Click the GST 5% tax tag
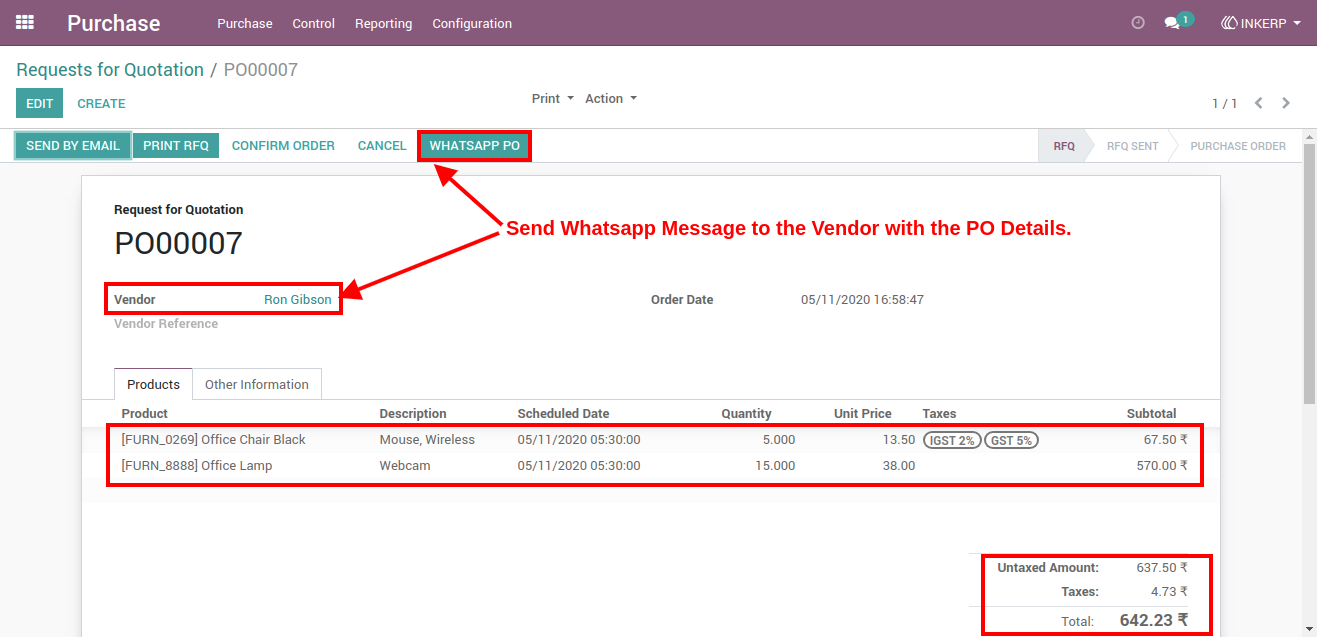This screenshot has height=637, width=1317. (x=1011, y=440)
